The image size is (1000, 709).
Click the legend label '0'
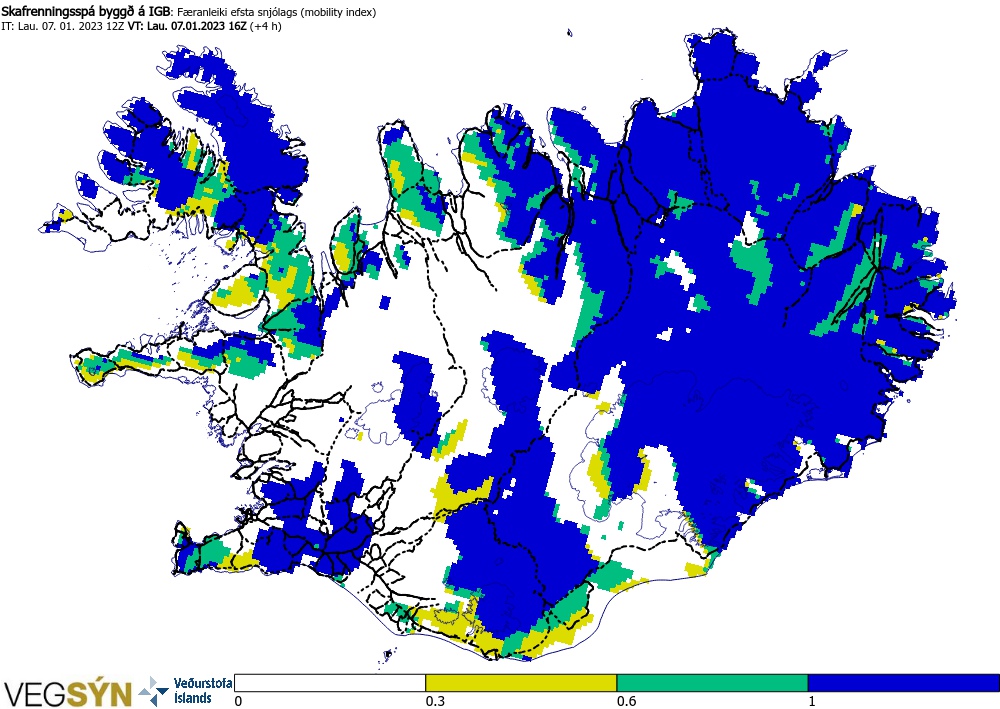(x=239, y=701)
